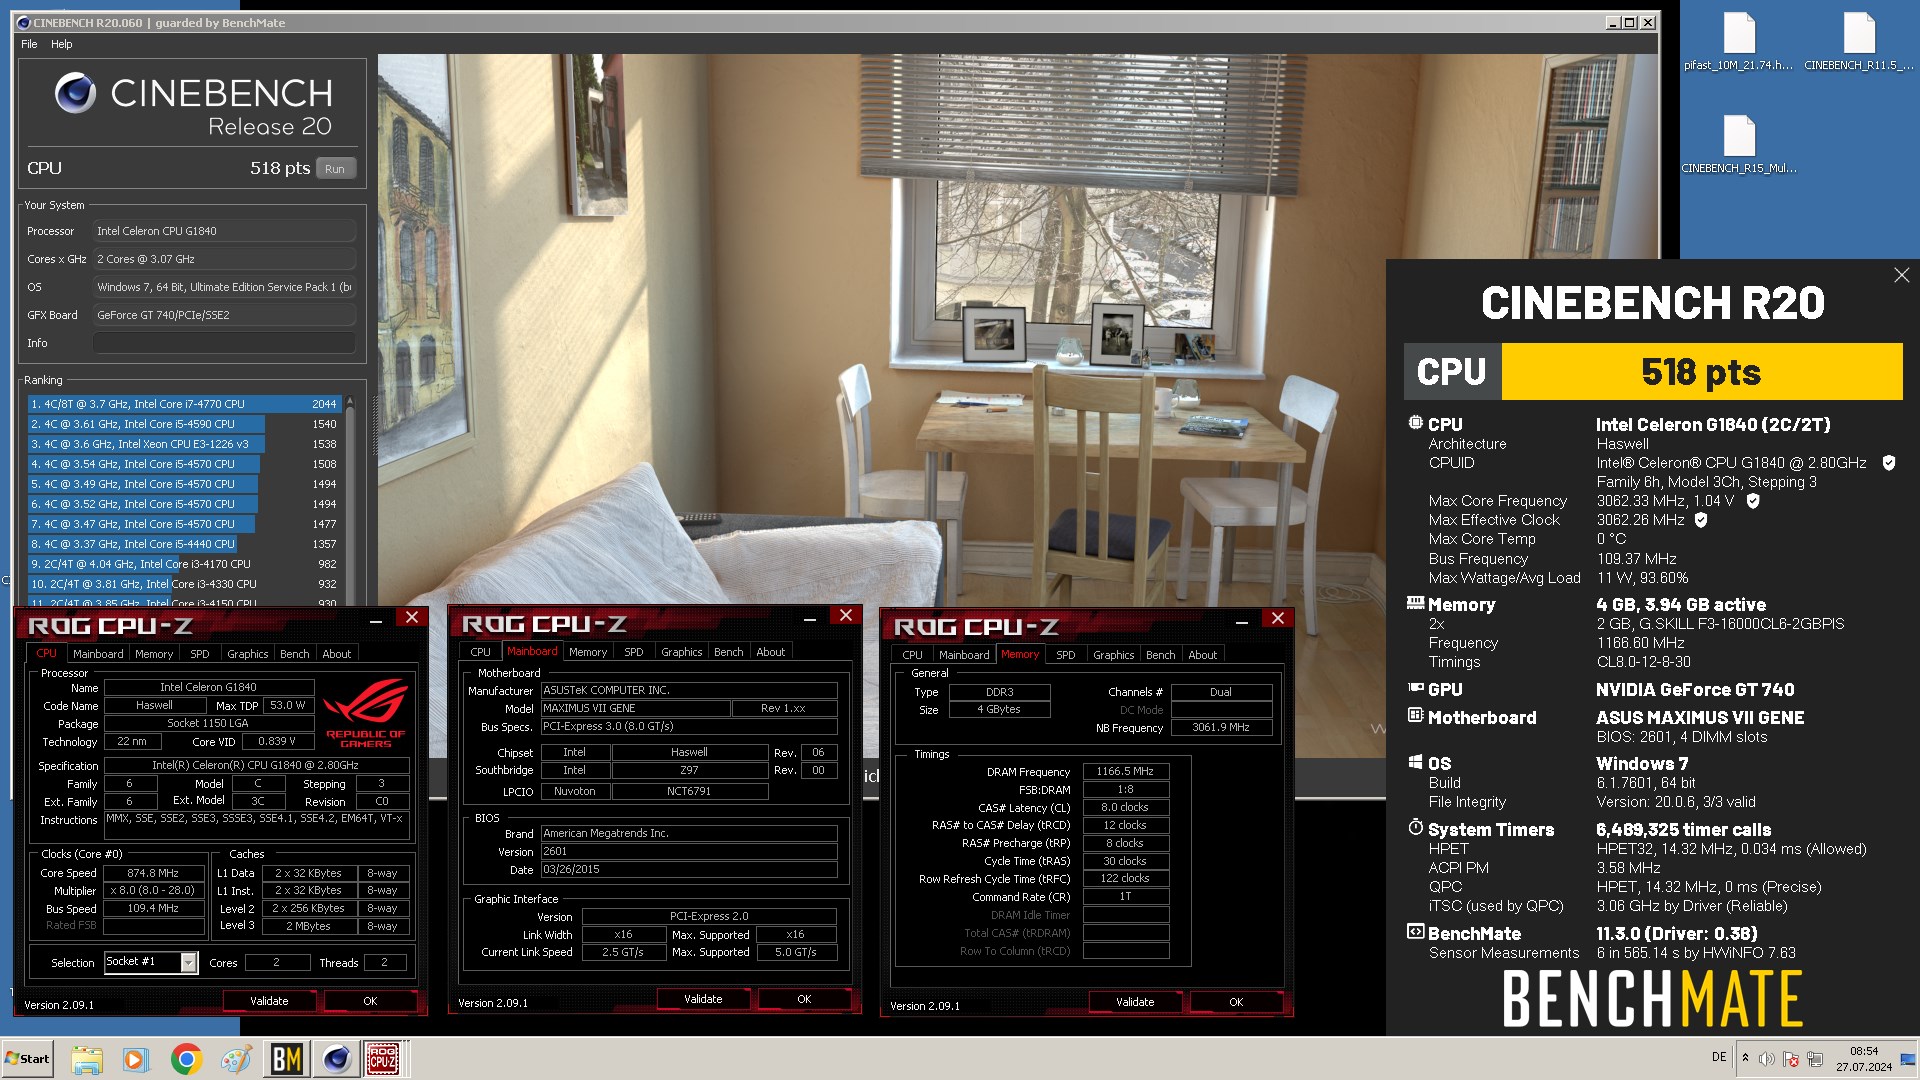Open About tab in right CPU-Z window
The width and height of the screenshot is (1920, 1080).
coord(1202,655)
